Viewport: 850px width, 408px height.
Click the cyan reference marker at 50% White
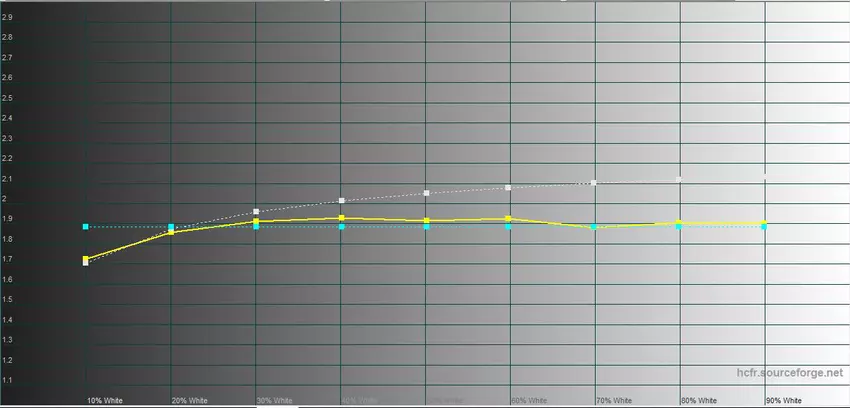click(x=427, y=227)
